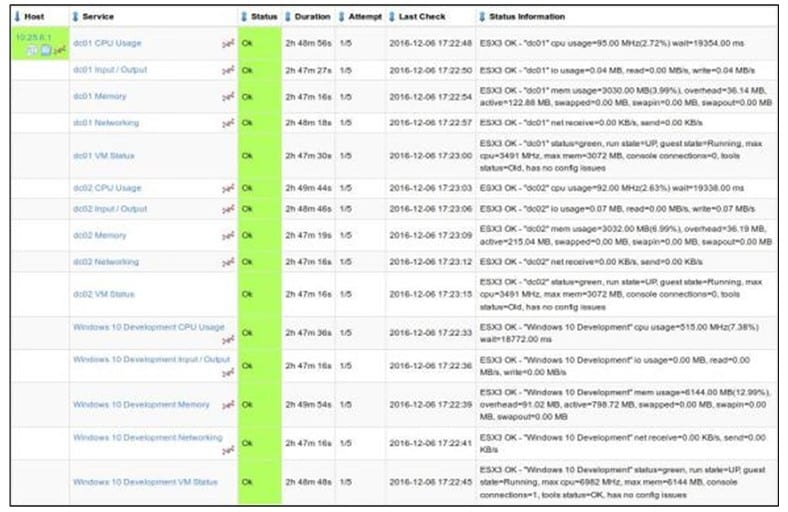Open graph icon for Windows 10 Development Input / Output
The image size is (788, 512).
click(228, 373)
